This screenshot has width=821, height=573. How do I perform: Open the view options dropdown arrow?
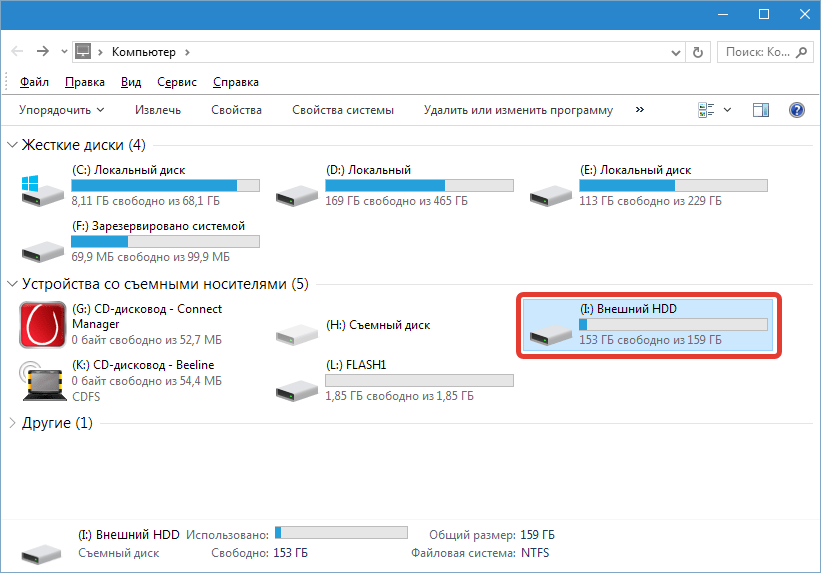click(727, 110)
